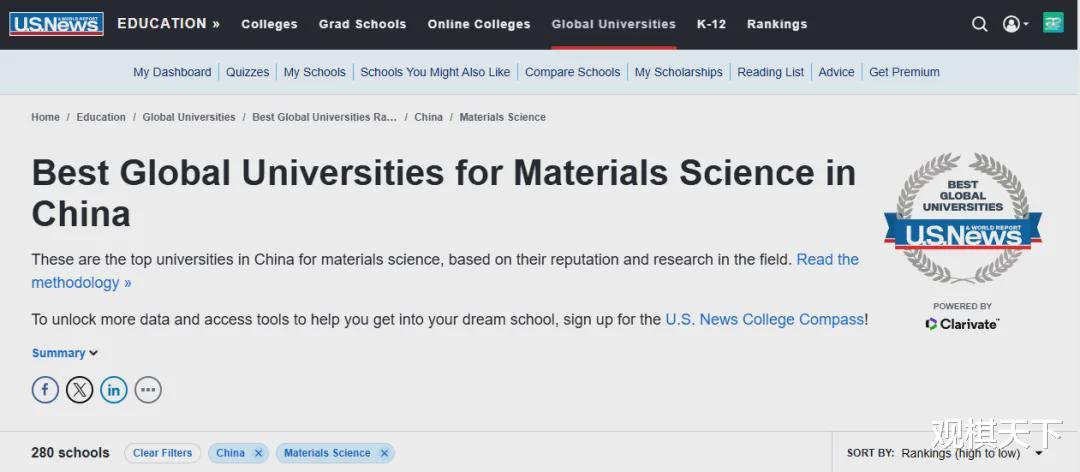Share page on Facebook
This screenshot has height=472, width=1080.
tap(45, 390)
